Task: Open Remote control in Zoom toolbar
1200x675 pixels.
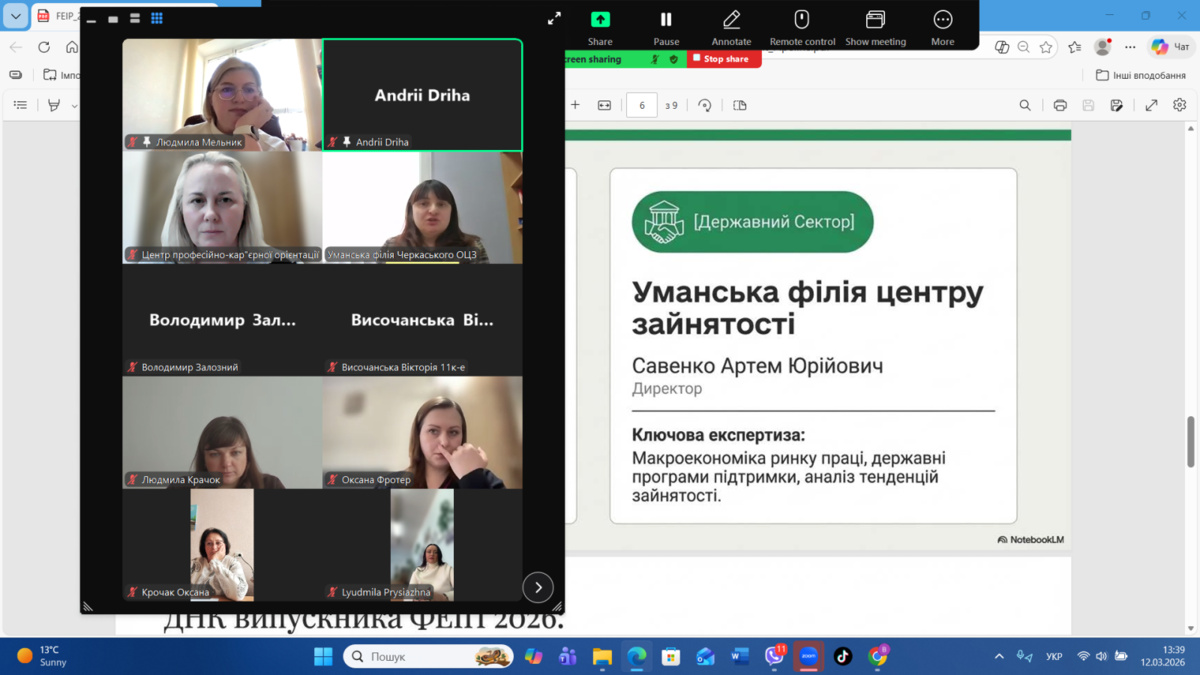Action: (801, 20)
